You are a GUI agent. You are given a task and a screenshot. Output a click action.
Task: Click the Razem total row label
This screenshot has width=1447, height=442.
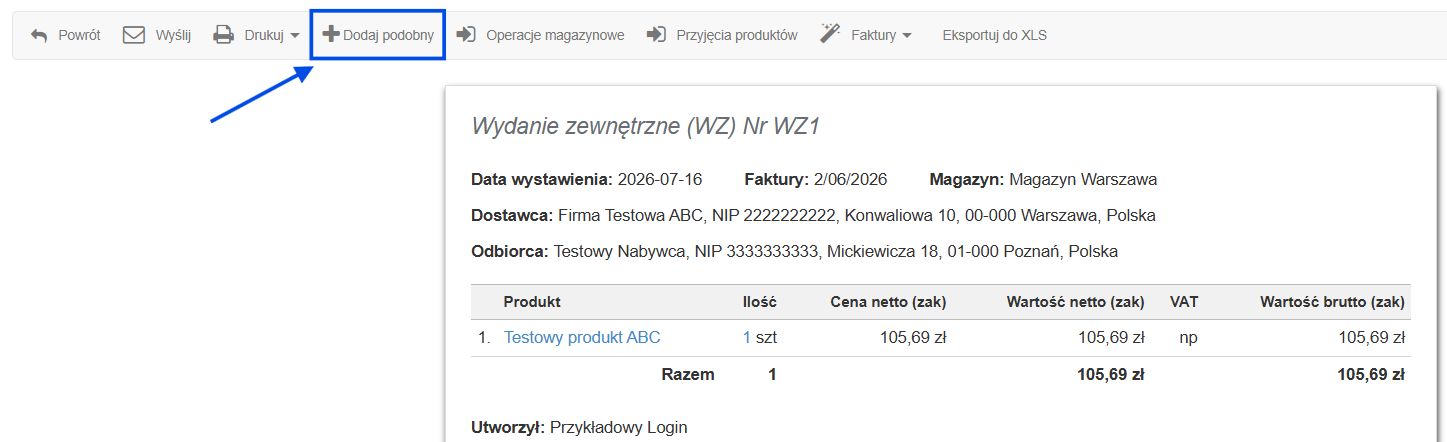coord(688,375)
